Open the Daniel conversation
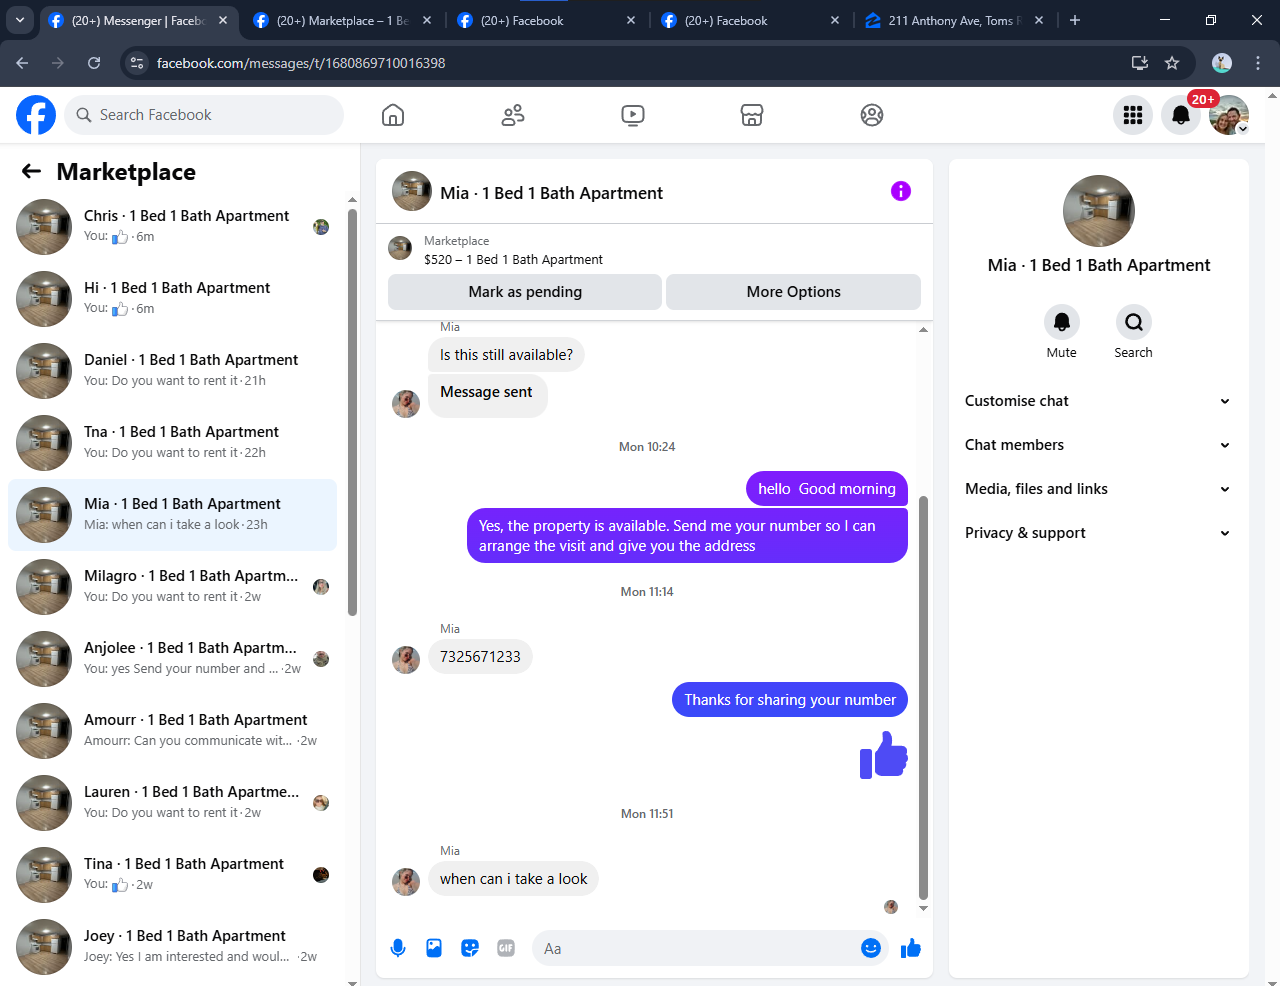The width and height of the screenshot is (1280, 986). point(172,371)
